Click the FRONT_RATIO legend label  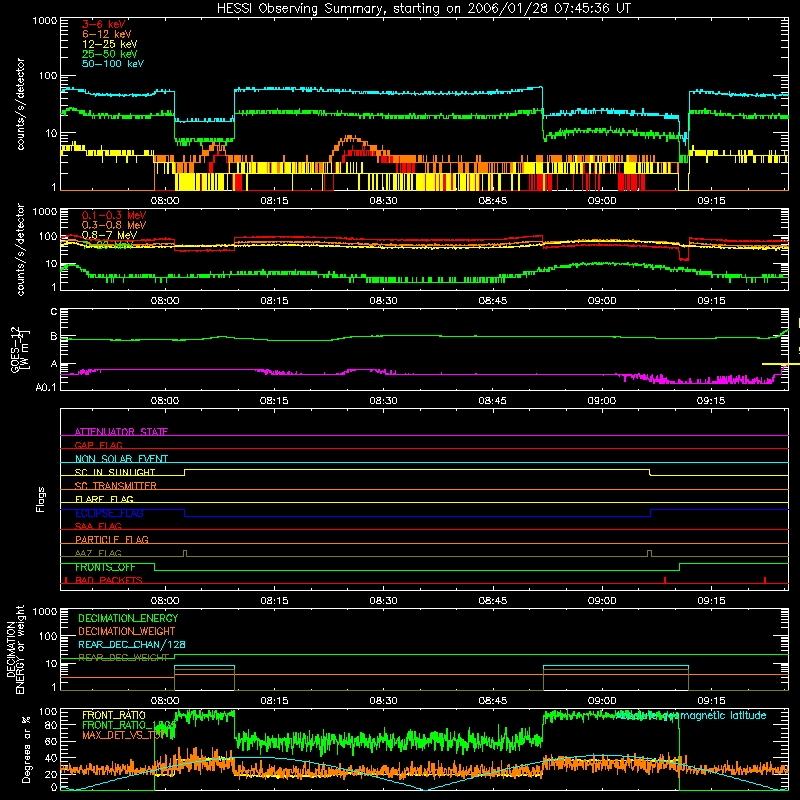[x=114, y=715]
